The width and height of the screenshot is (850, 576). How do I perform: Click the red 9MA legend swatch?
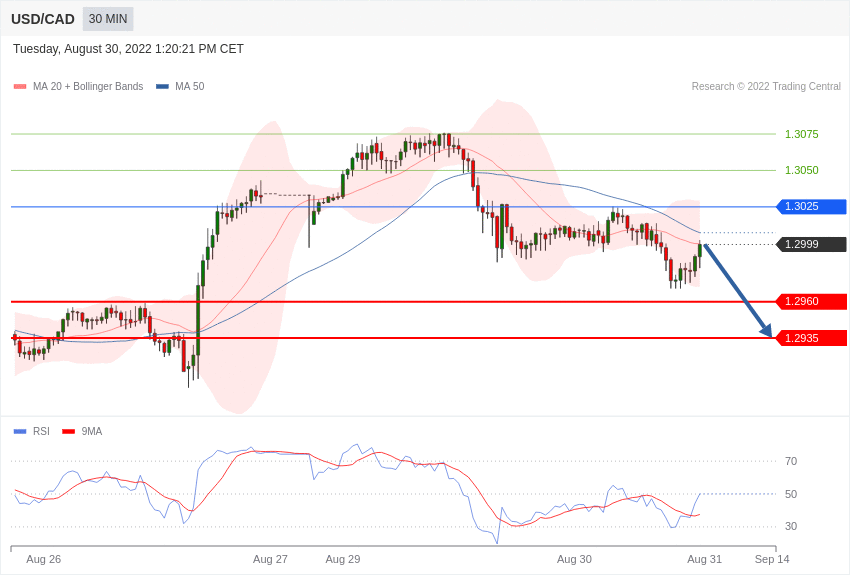click(x=68, y=431)
